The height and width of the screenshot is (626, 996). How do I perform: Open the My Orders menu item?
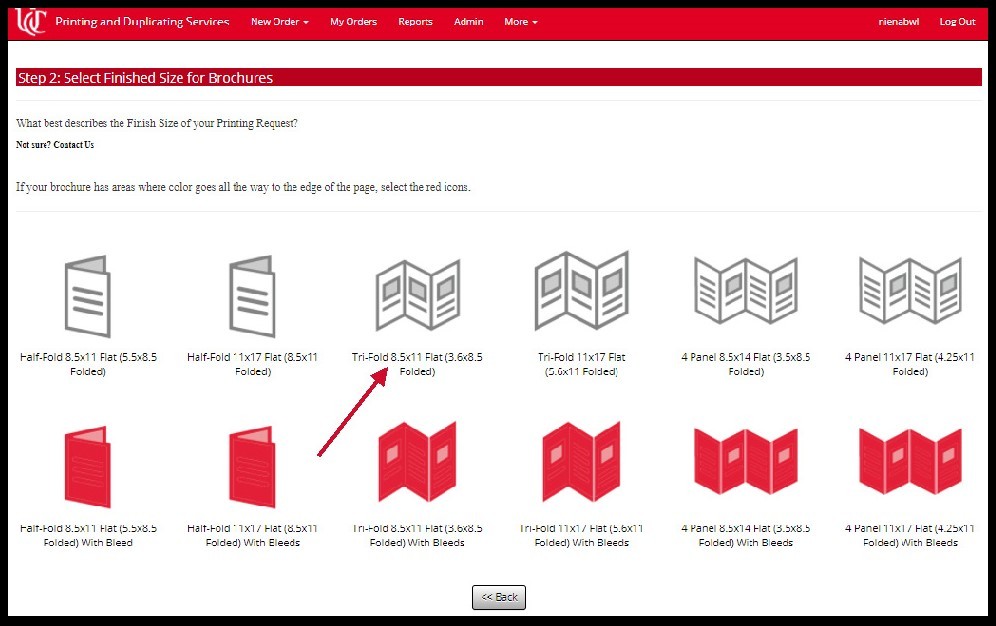[353, 20]
